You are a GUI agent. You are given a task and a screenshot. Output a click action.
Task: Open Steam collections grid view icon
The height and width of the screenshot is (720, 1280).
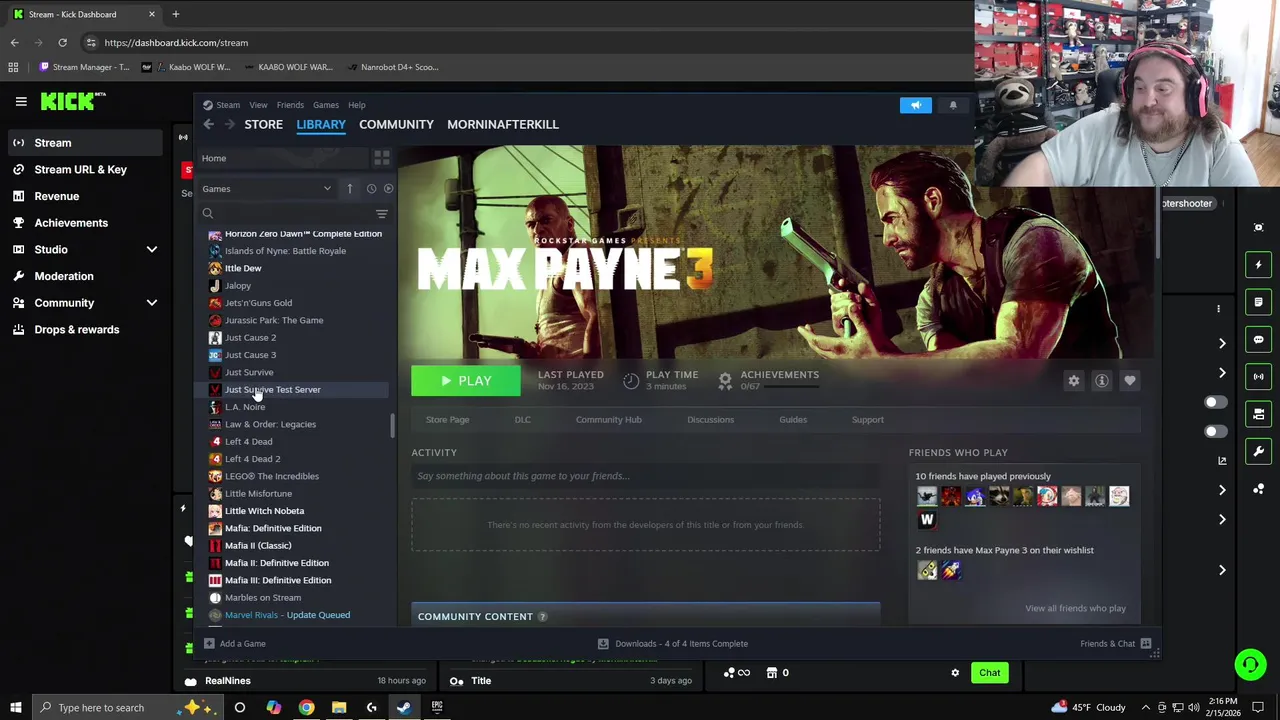coord(381,158)
